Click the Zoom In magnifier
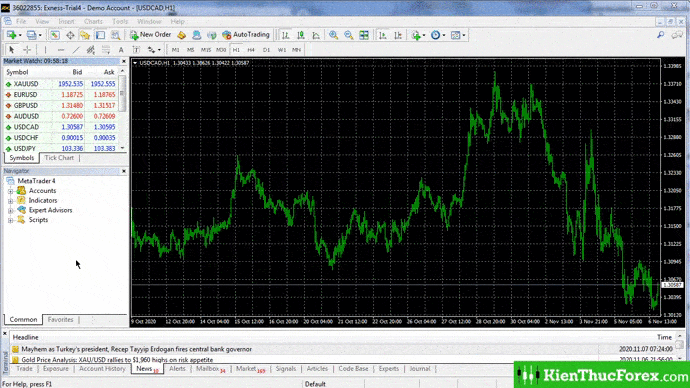The height and width of the screenshot is (388, 690). tap(334, 35)
